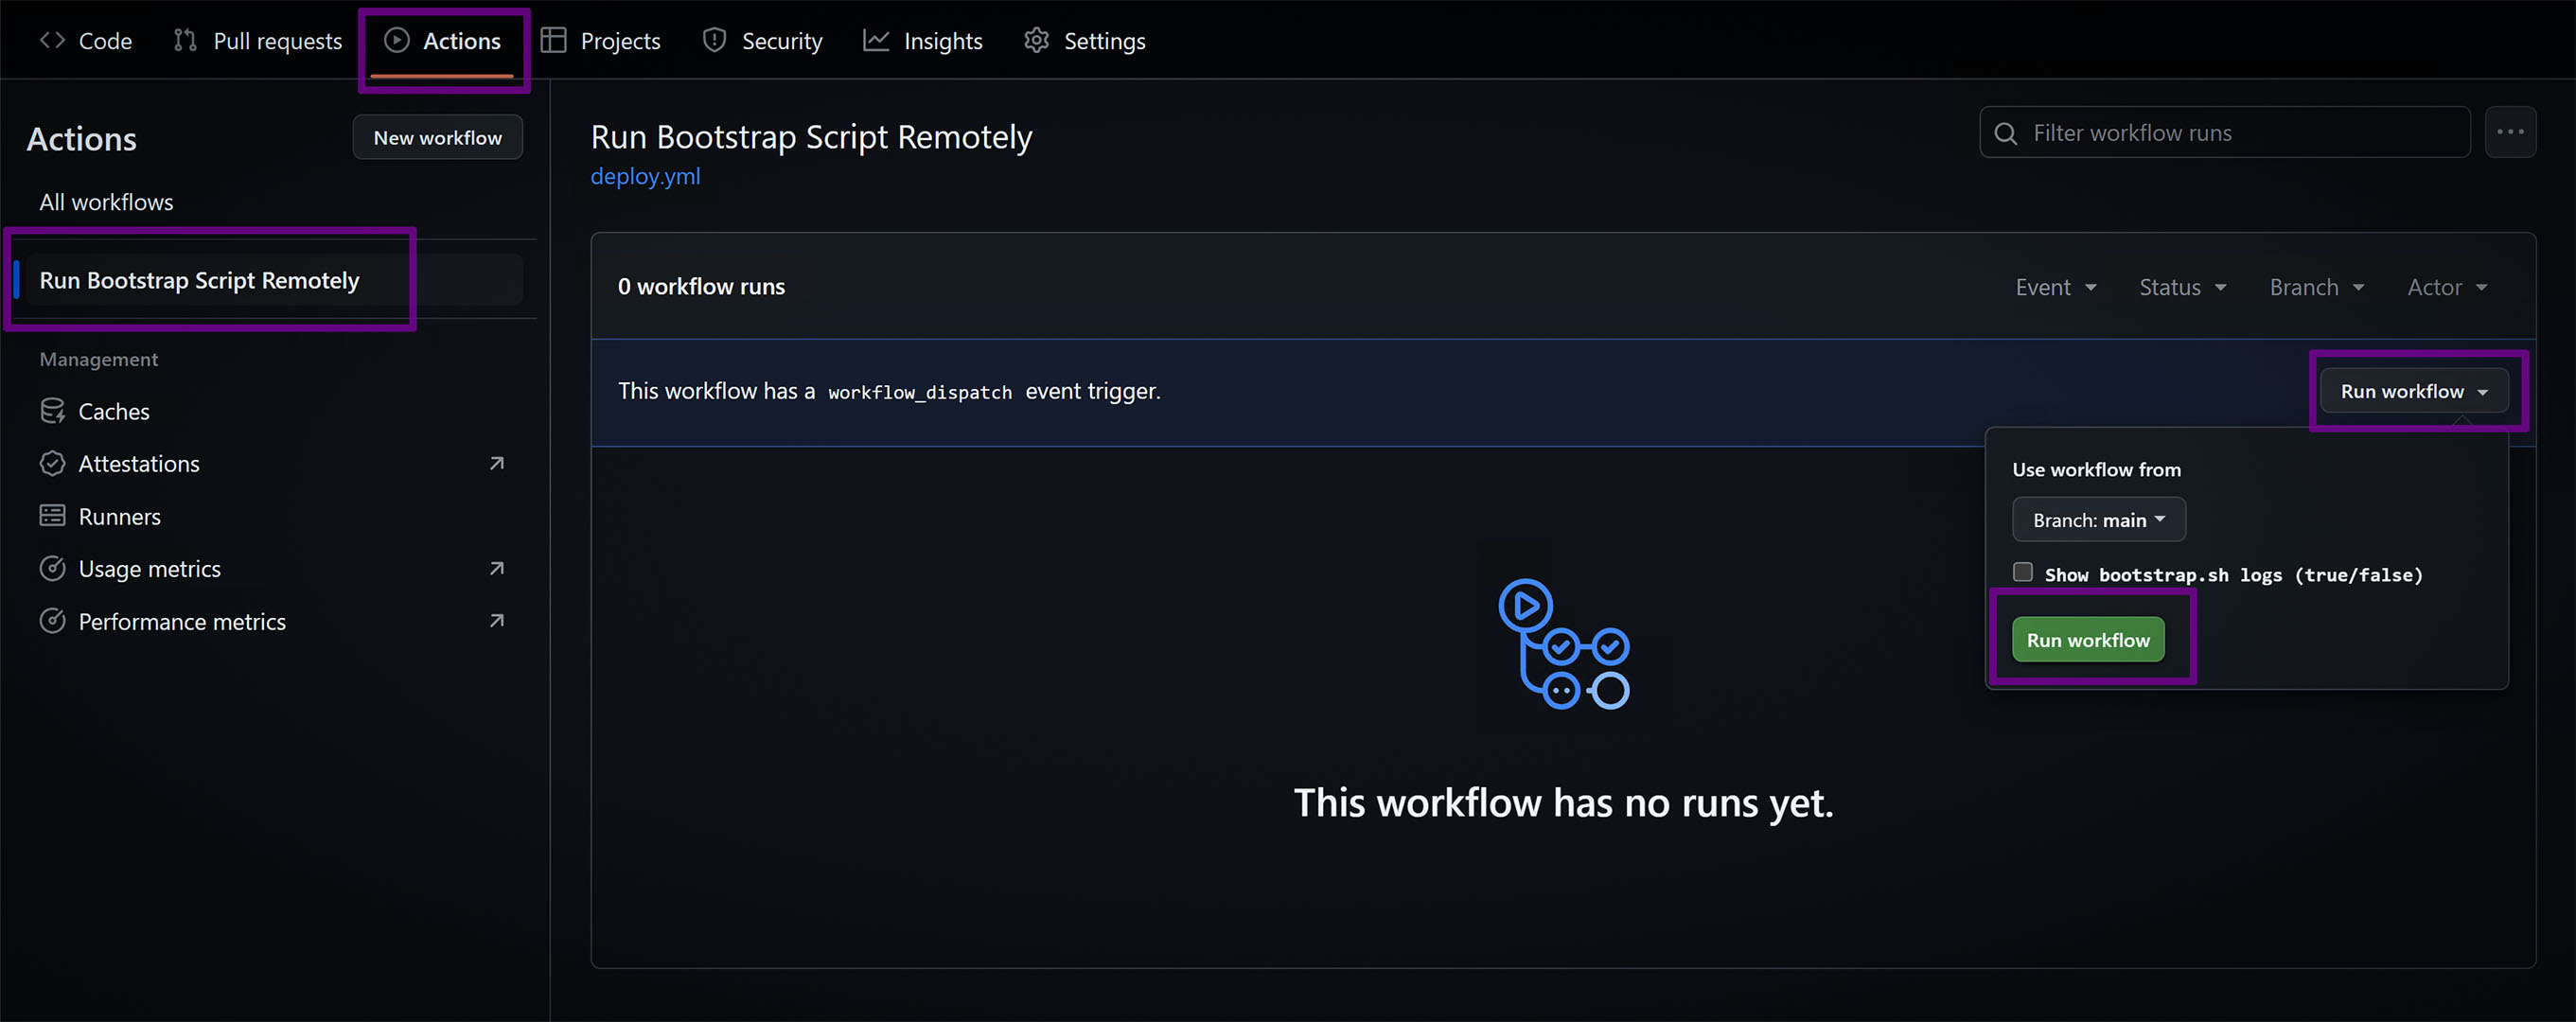Click the Attestations badge icon
The width and height of the screenshot is (2576, 1022).
(53, 463)
